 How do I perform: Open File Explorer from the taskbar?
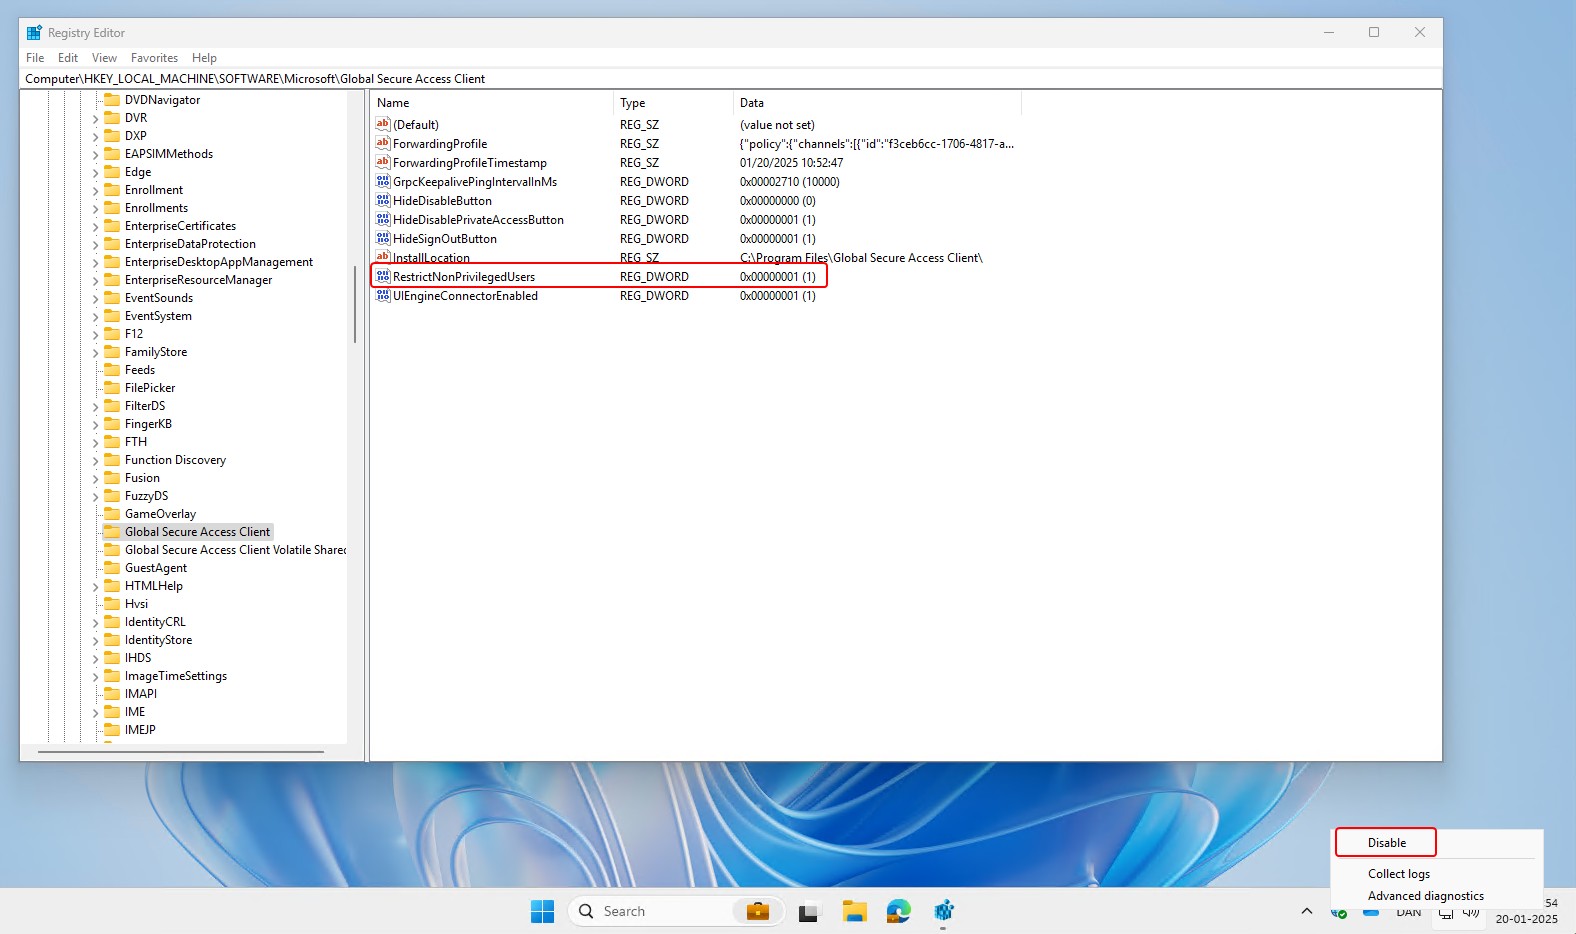click(854, 911)
